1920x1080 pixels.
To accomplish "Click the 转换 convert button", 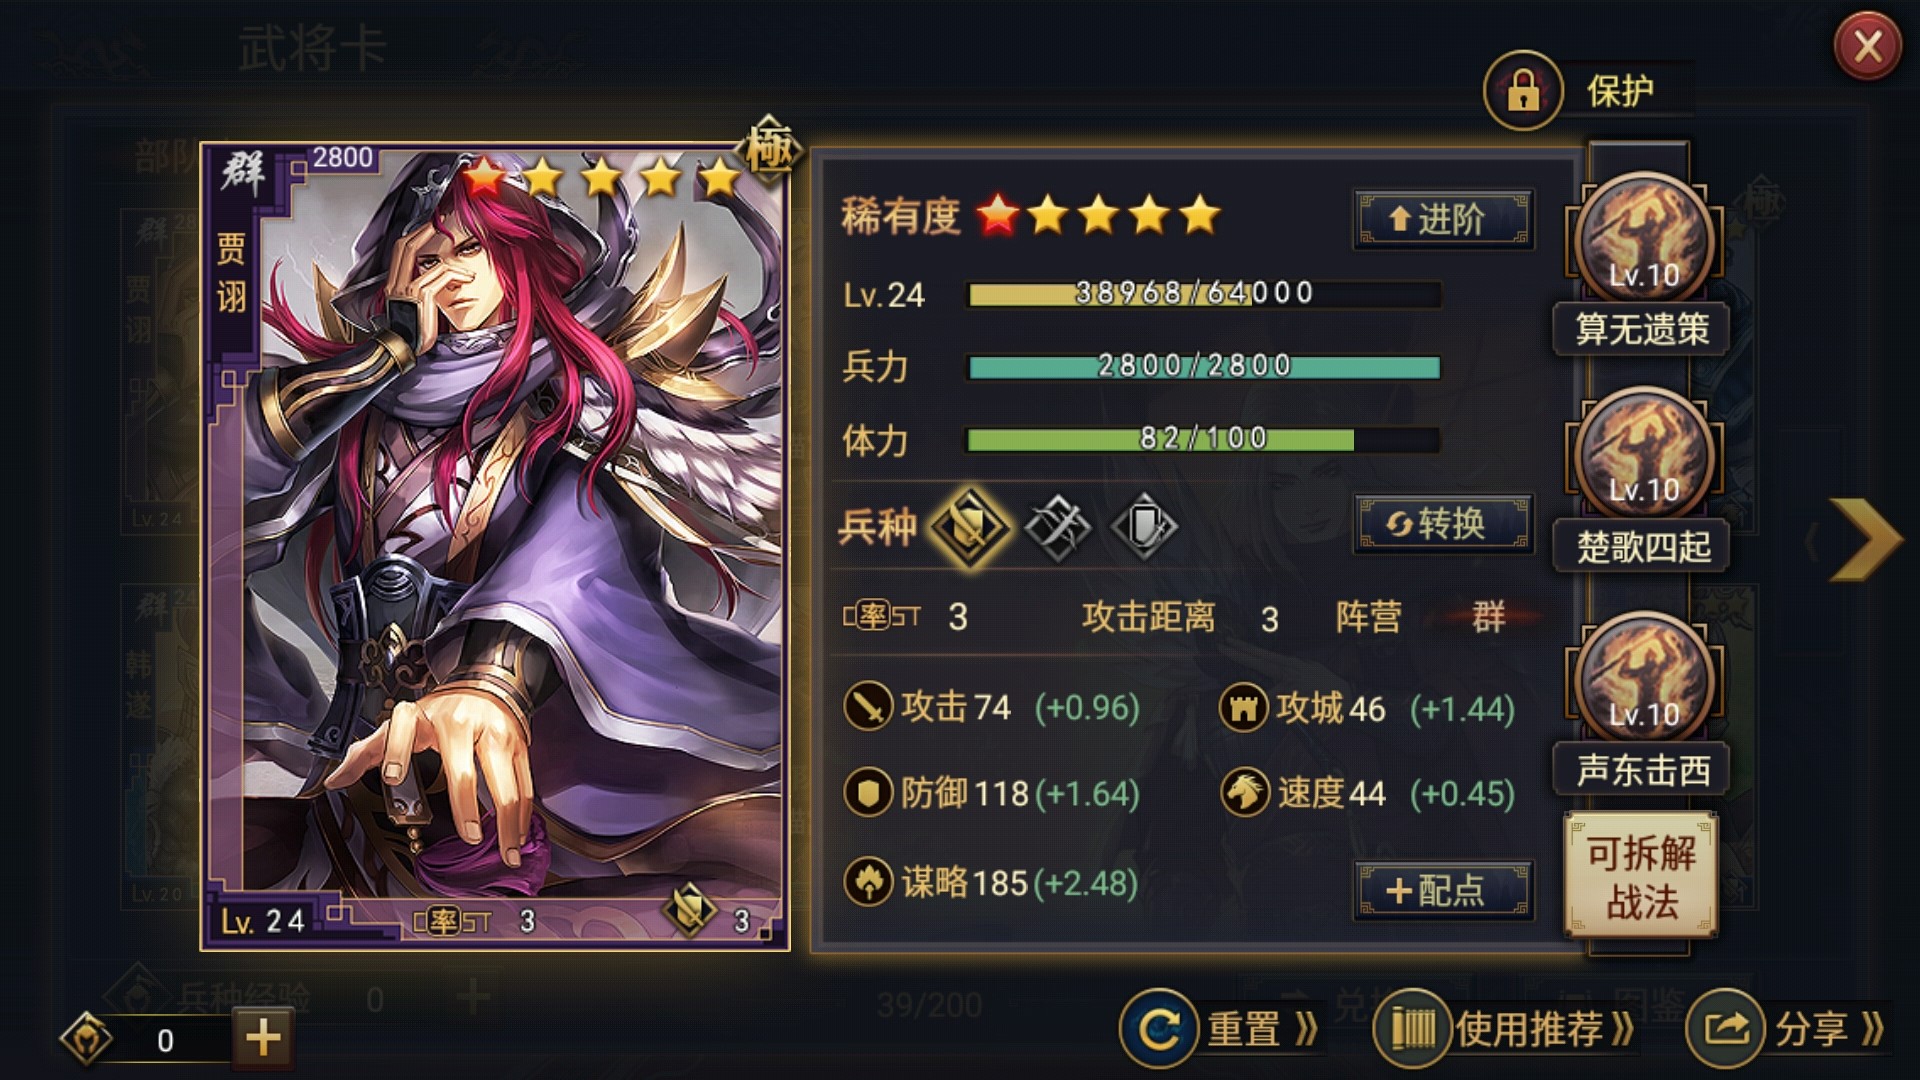I will 1443,523.
